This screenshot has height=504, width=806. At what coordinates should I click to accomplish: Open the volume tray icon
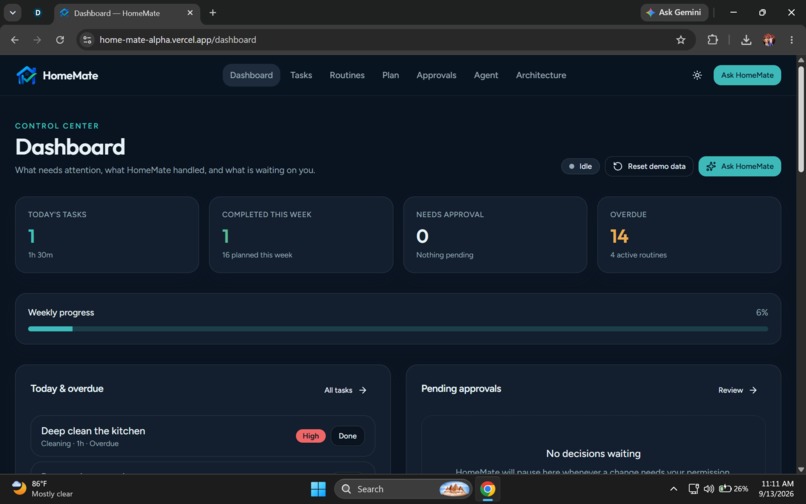click(709, 489)
